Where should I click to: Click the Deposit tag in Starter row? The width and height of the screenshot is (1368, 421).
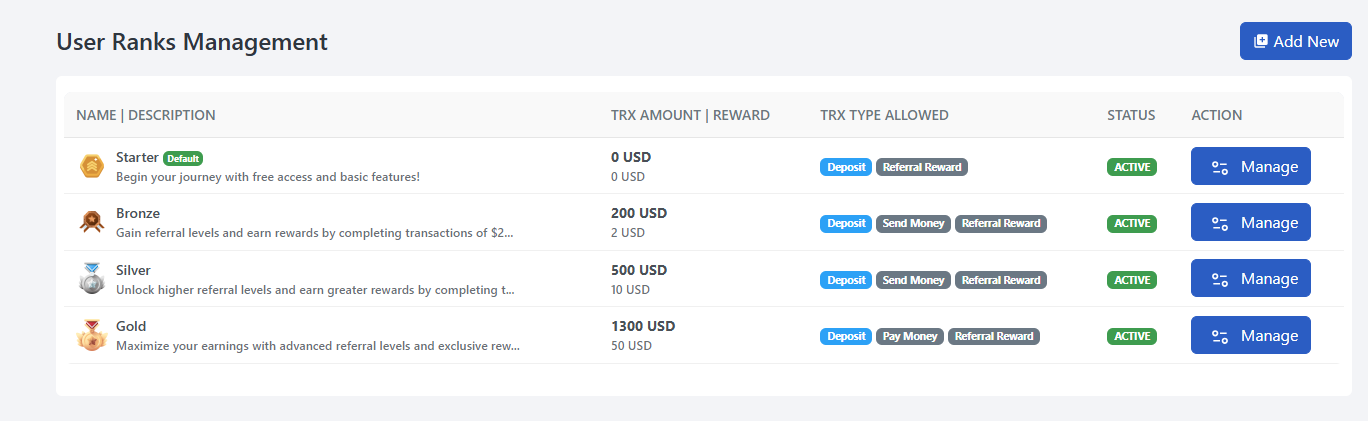click(x=846, y=167)
